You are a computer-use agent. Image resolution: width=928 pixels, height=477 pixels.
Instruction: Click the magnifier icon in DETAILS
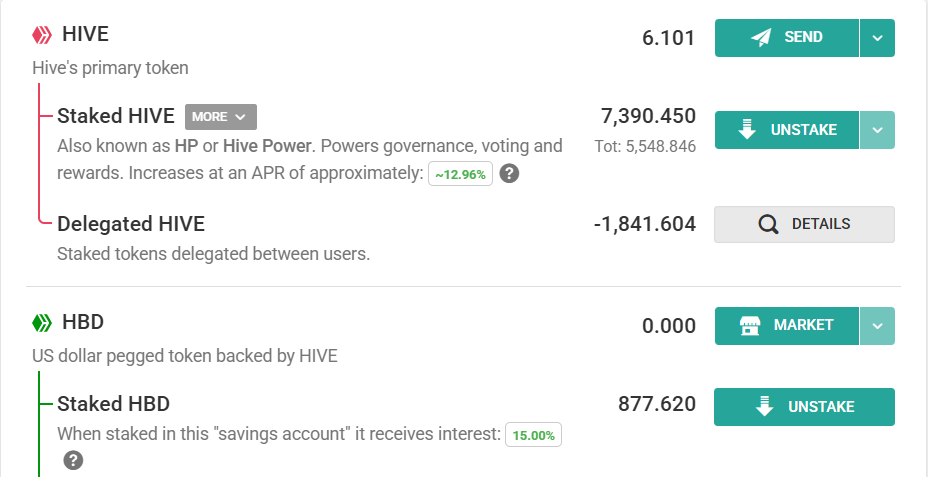click(768, 224)
